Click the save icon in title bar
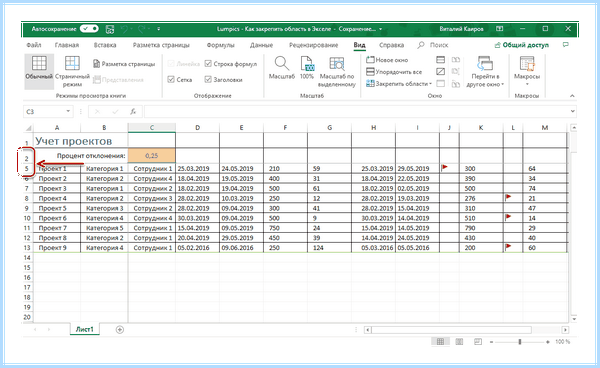600x368 pixels. [110, 29]
